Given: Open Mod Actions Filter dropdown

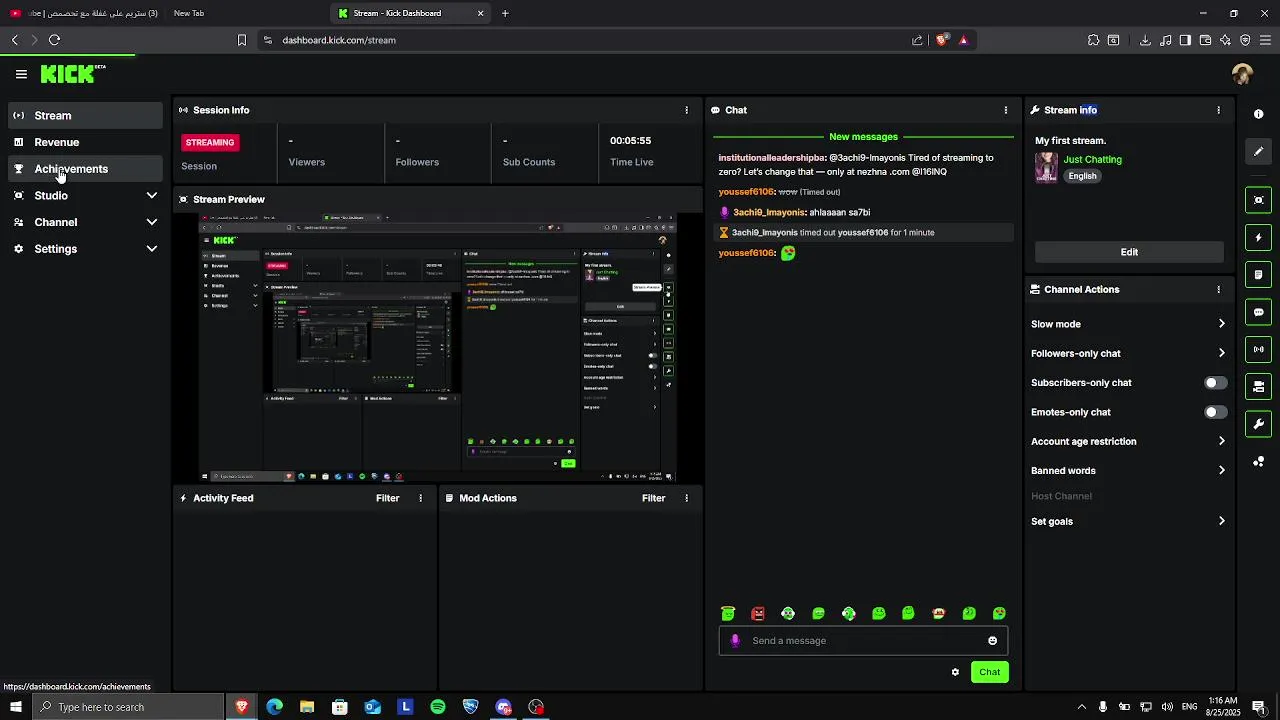Looking at the screenshot, I should pyautogui.click(x=653, y=498).
